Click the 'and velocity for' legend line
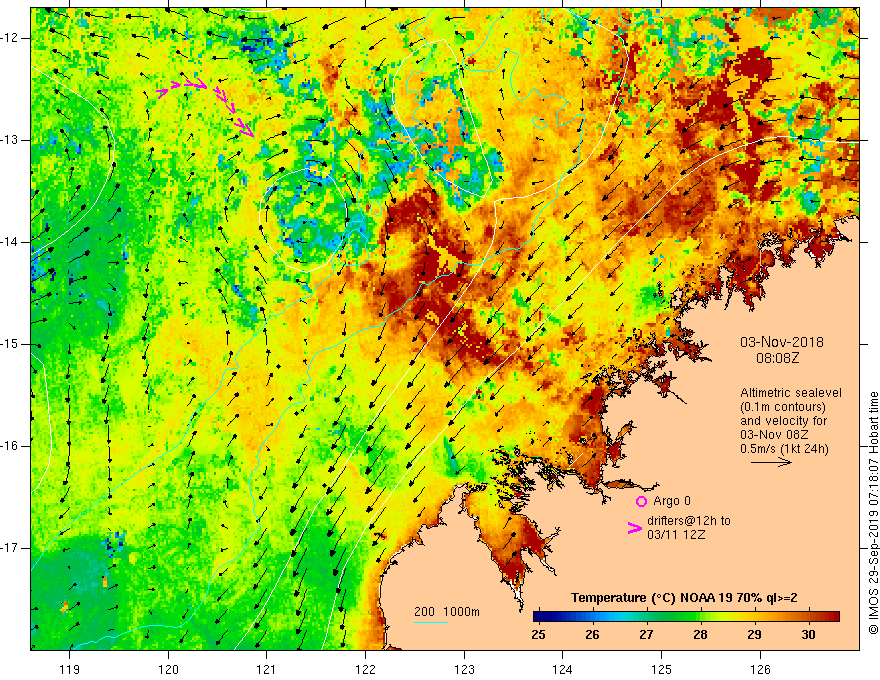Image resolution: width=880 pixels, height=680 pixels. [x=783, y=421]
